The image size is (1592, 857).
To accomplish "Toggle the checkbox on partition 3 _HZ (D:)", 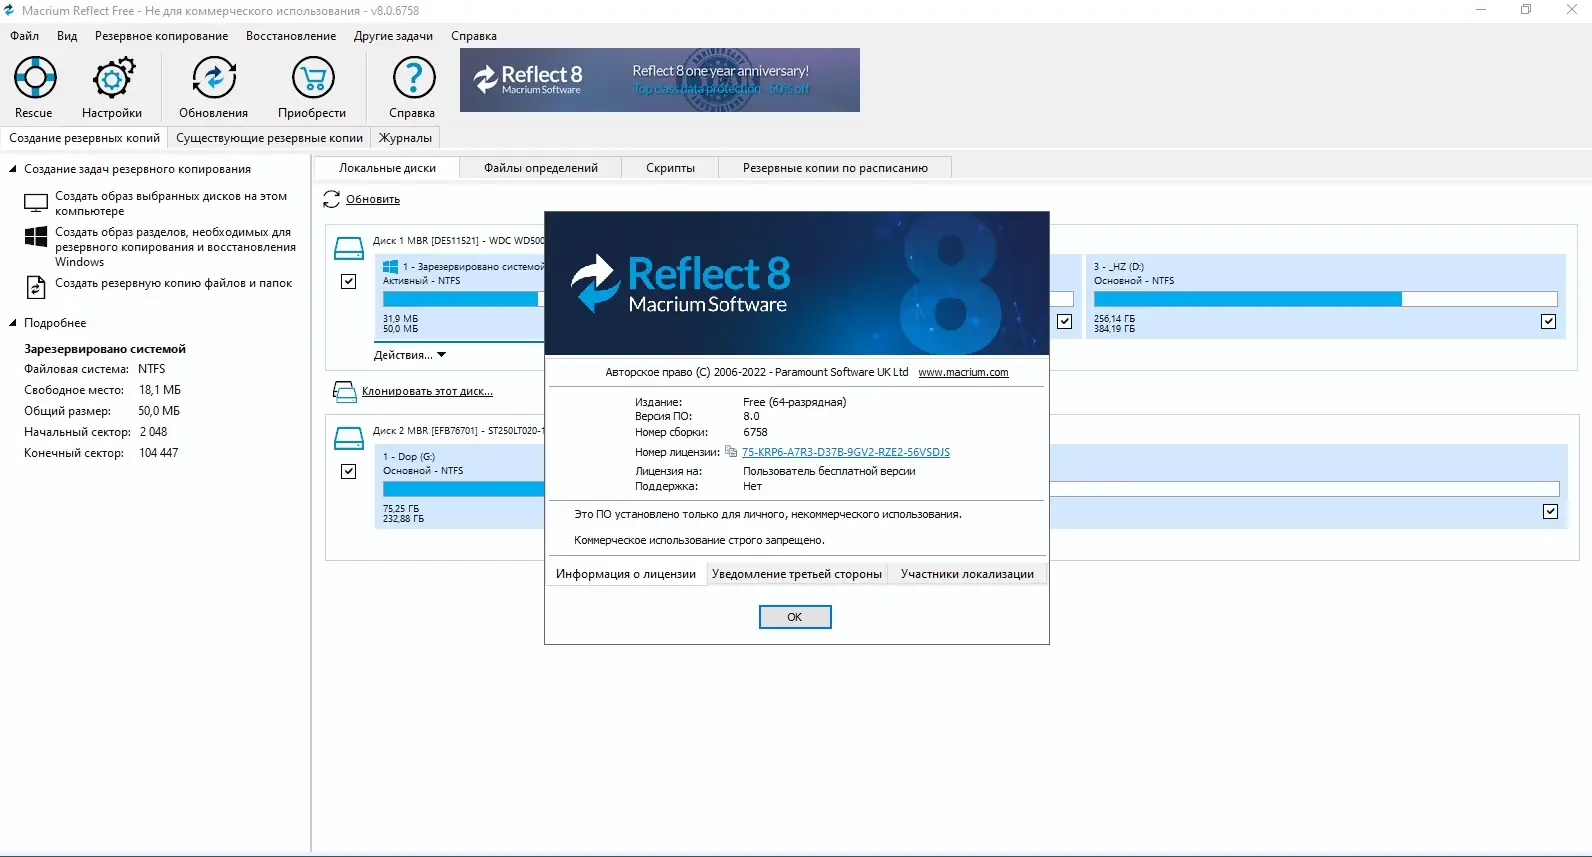I will point(1548,322).
